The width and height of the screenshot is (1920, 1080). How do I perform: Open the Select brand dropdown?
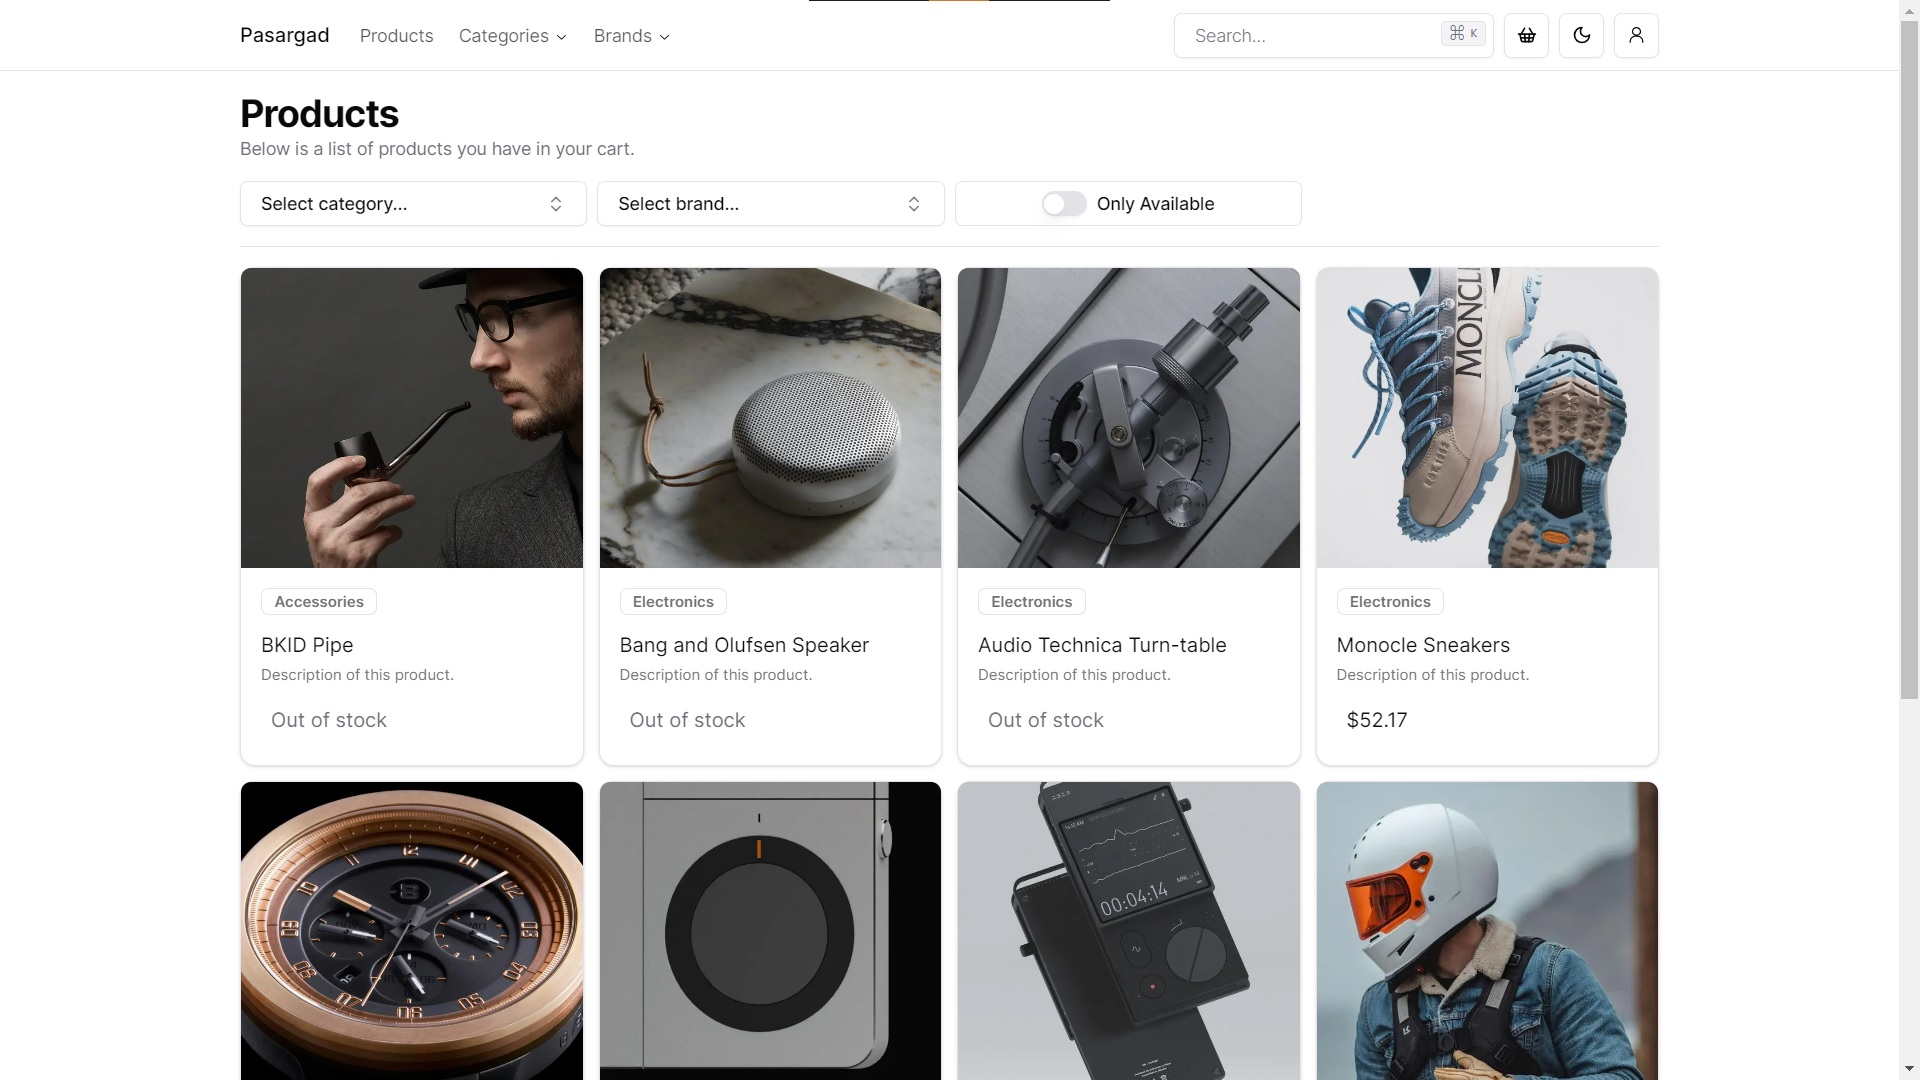[770, 204]
